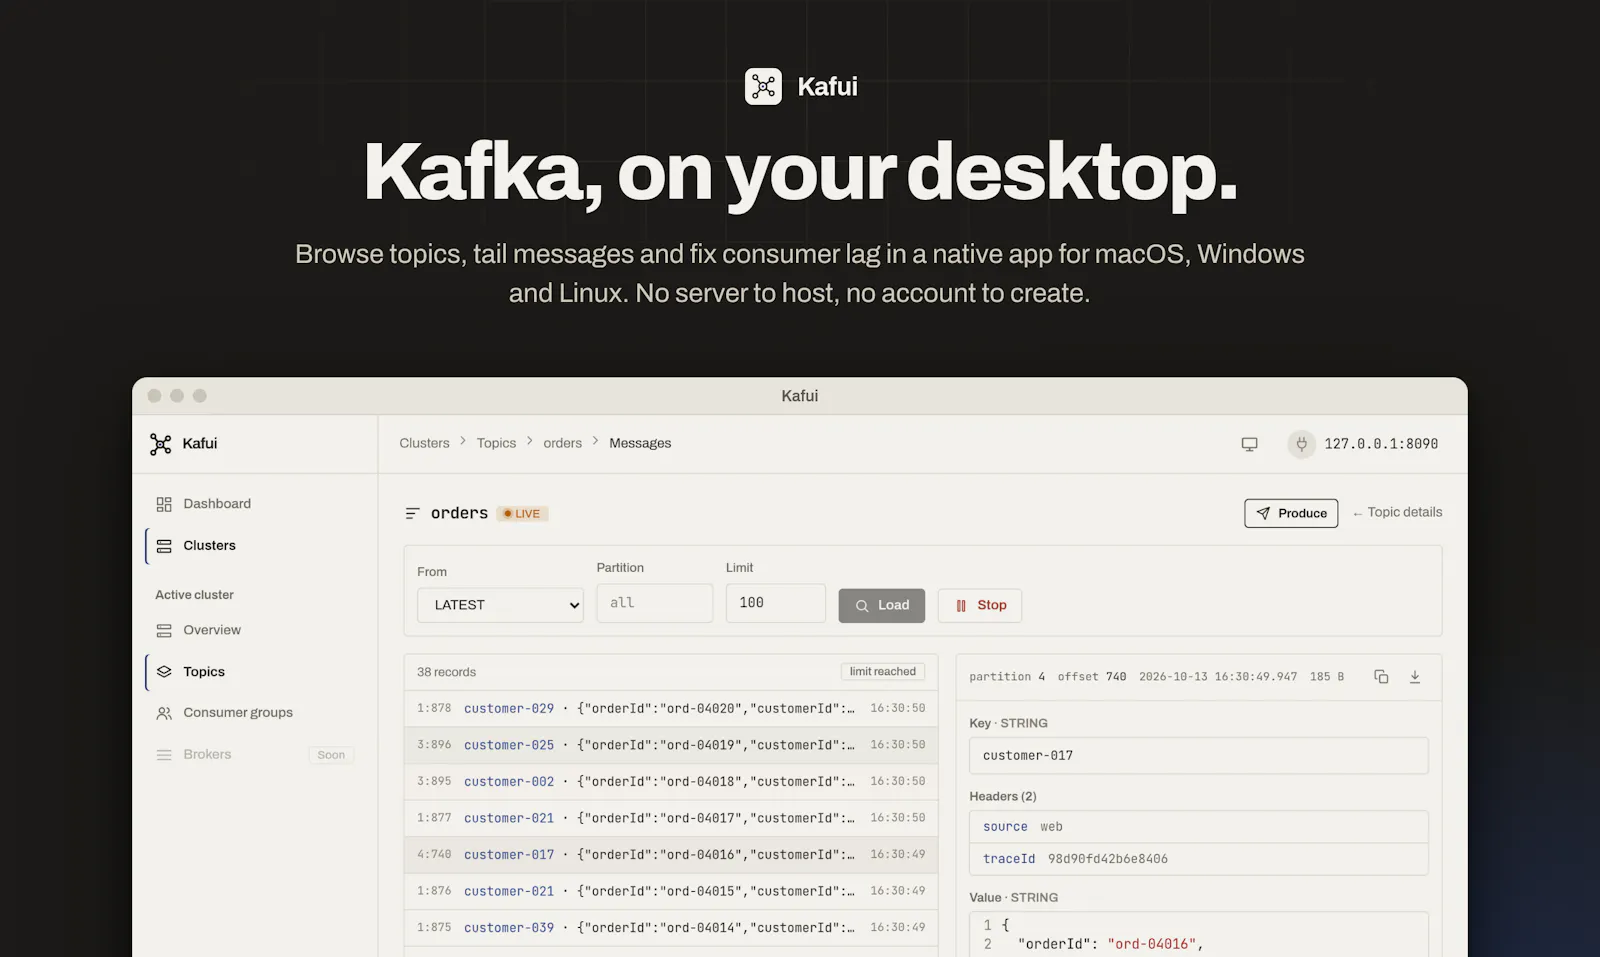Click the Messages breadcrumb
Viewport: 1600px width, 957px height.
pos(640,443)
